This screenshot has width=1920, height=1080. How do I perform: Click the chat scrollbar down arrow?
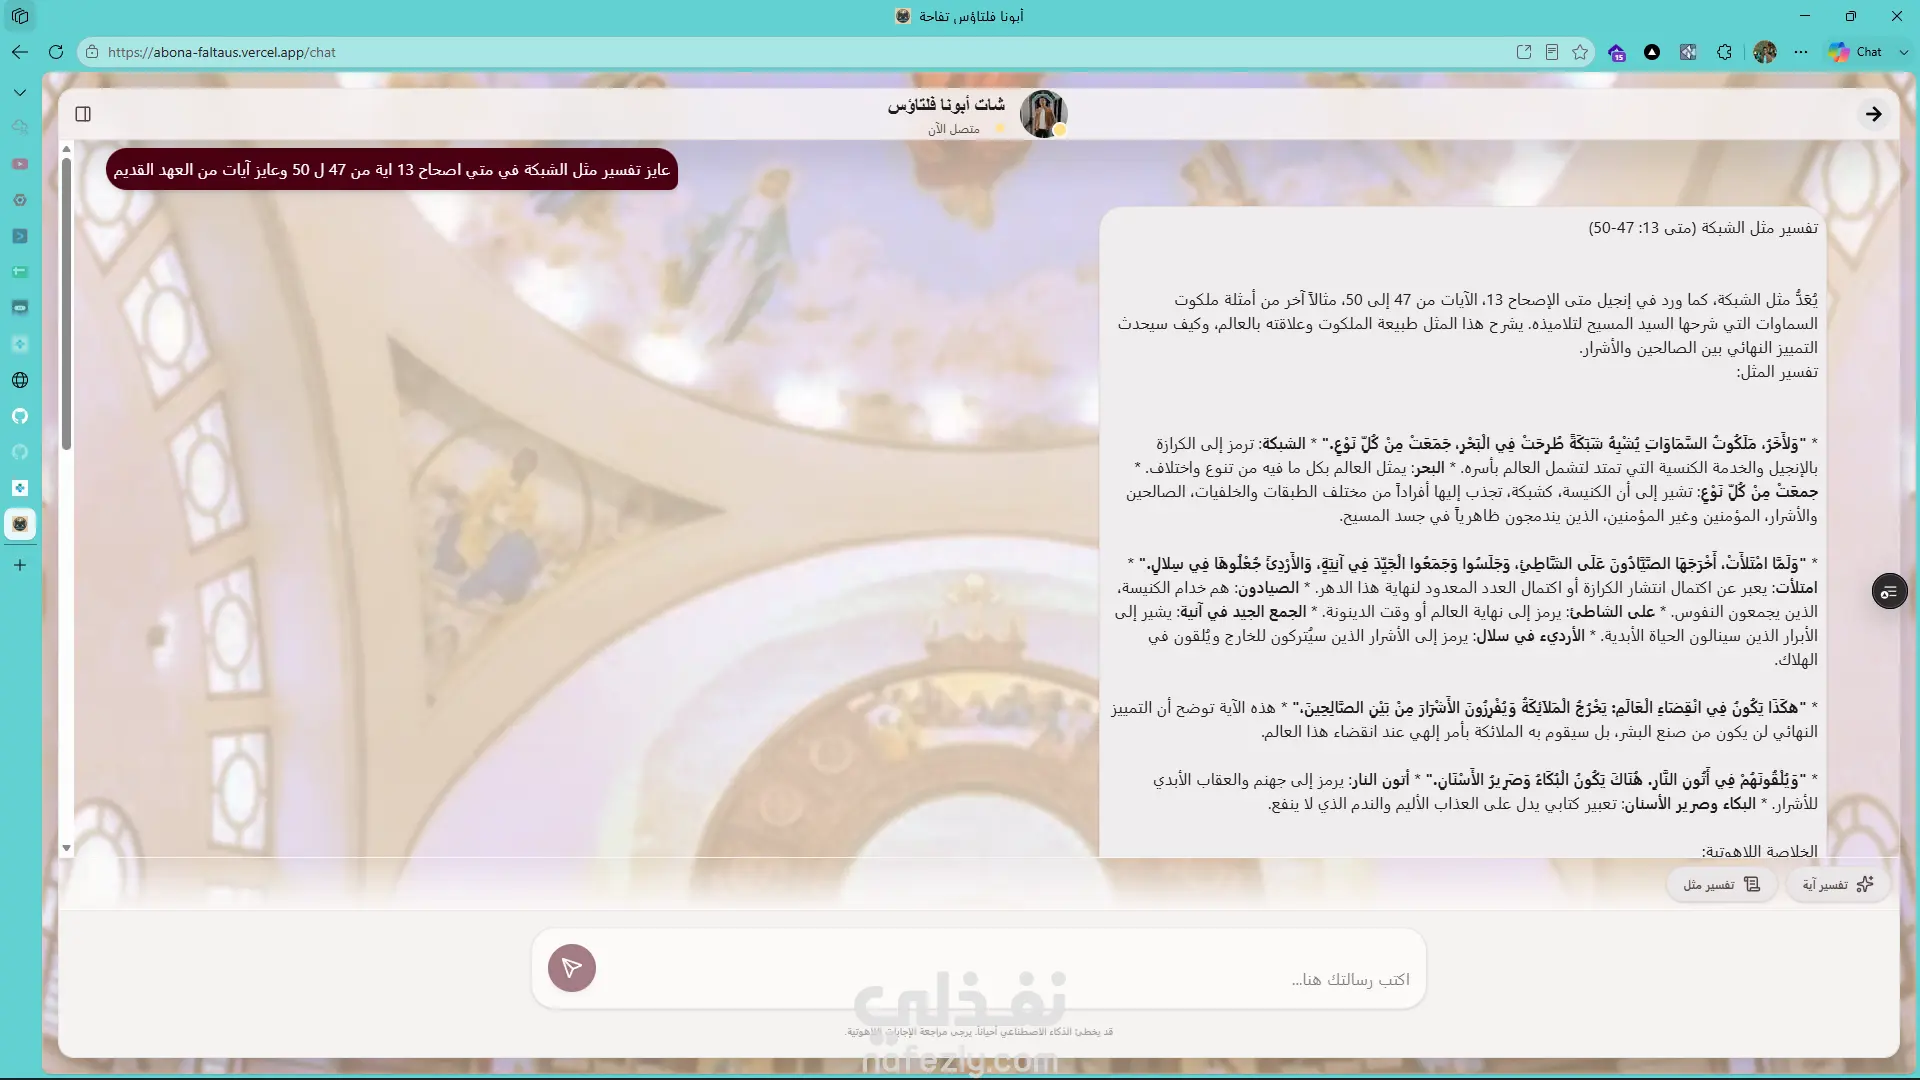[x=66, y=848]
